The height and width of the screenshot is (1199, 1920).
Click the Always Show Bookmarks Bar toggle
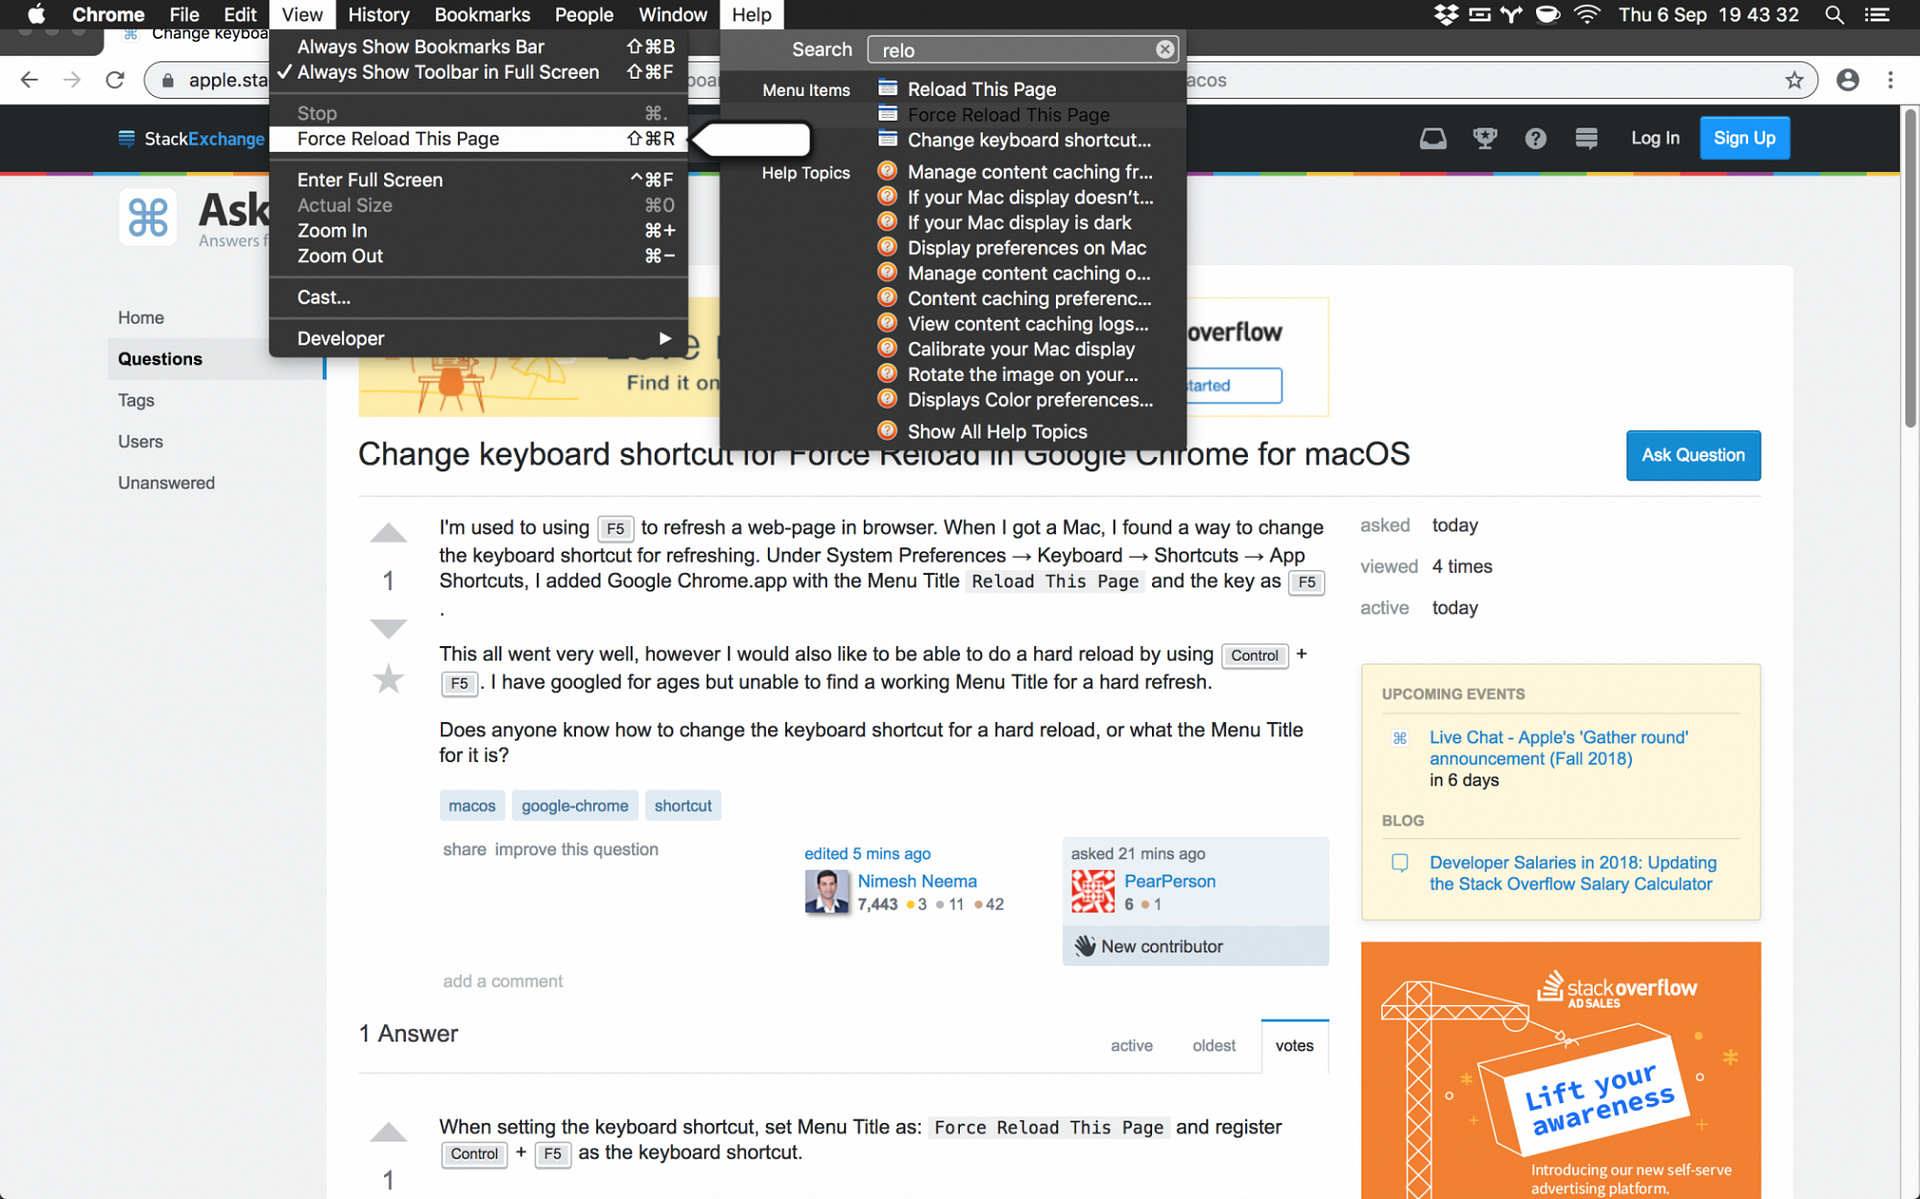(420, 46)
